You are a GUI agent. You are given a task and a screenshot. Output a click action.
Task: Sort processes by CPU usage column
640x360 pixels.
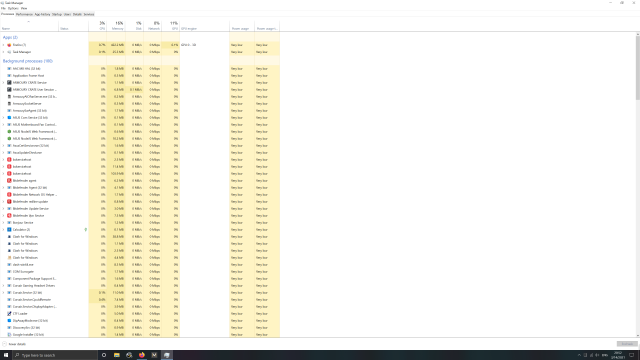(x=98, y=26)
